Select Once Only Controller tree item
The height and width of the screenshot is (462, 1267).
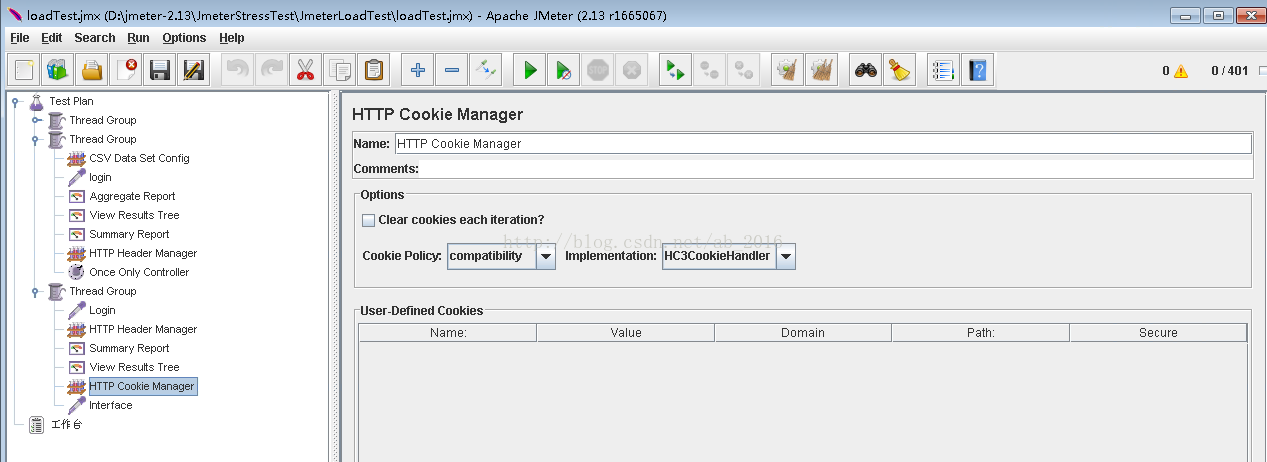coord(139,272)
